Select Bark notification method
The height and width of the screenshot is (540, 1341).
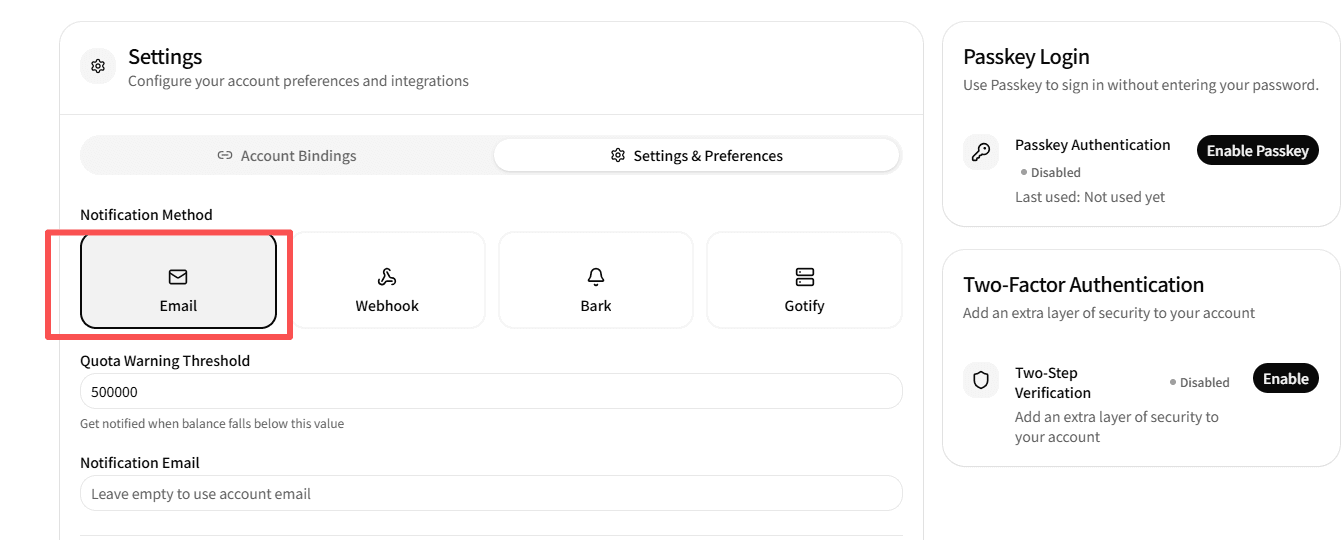point(596,281)
